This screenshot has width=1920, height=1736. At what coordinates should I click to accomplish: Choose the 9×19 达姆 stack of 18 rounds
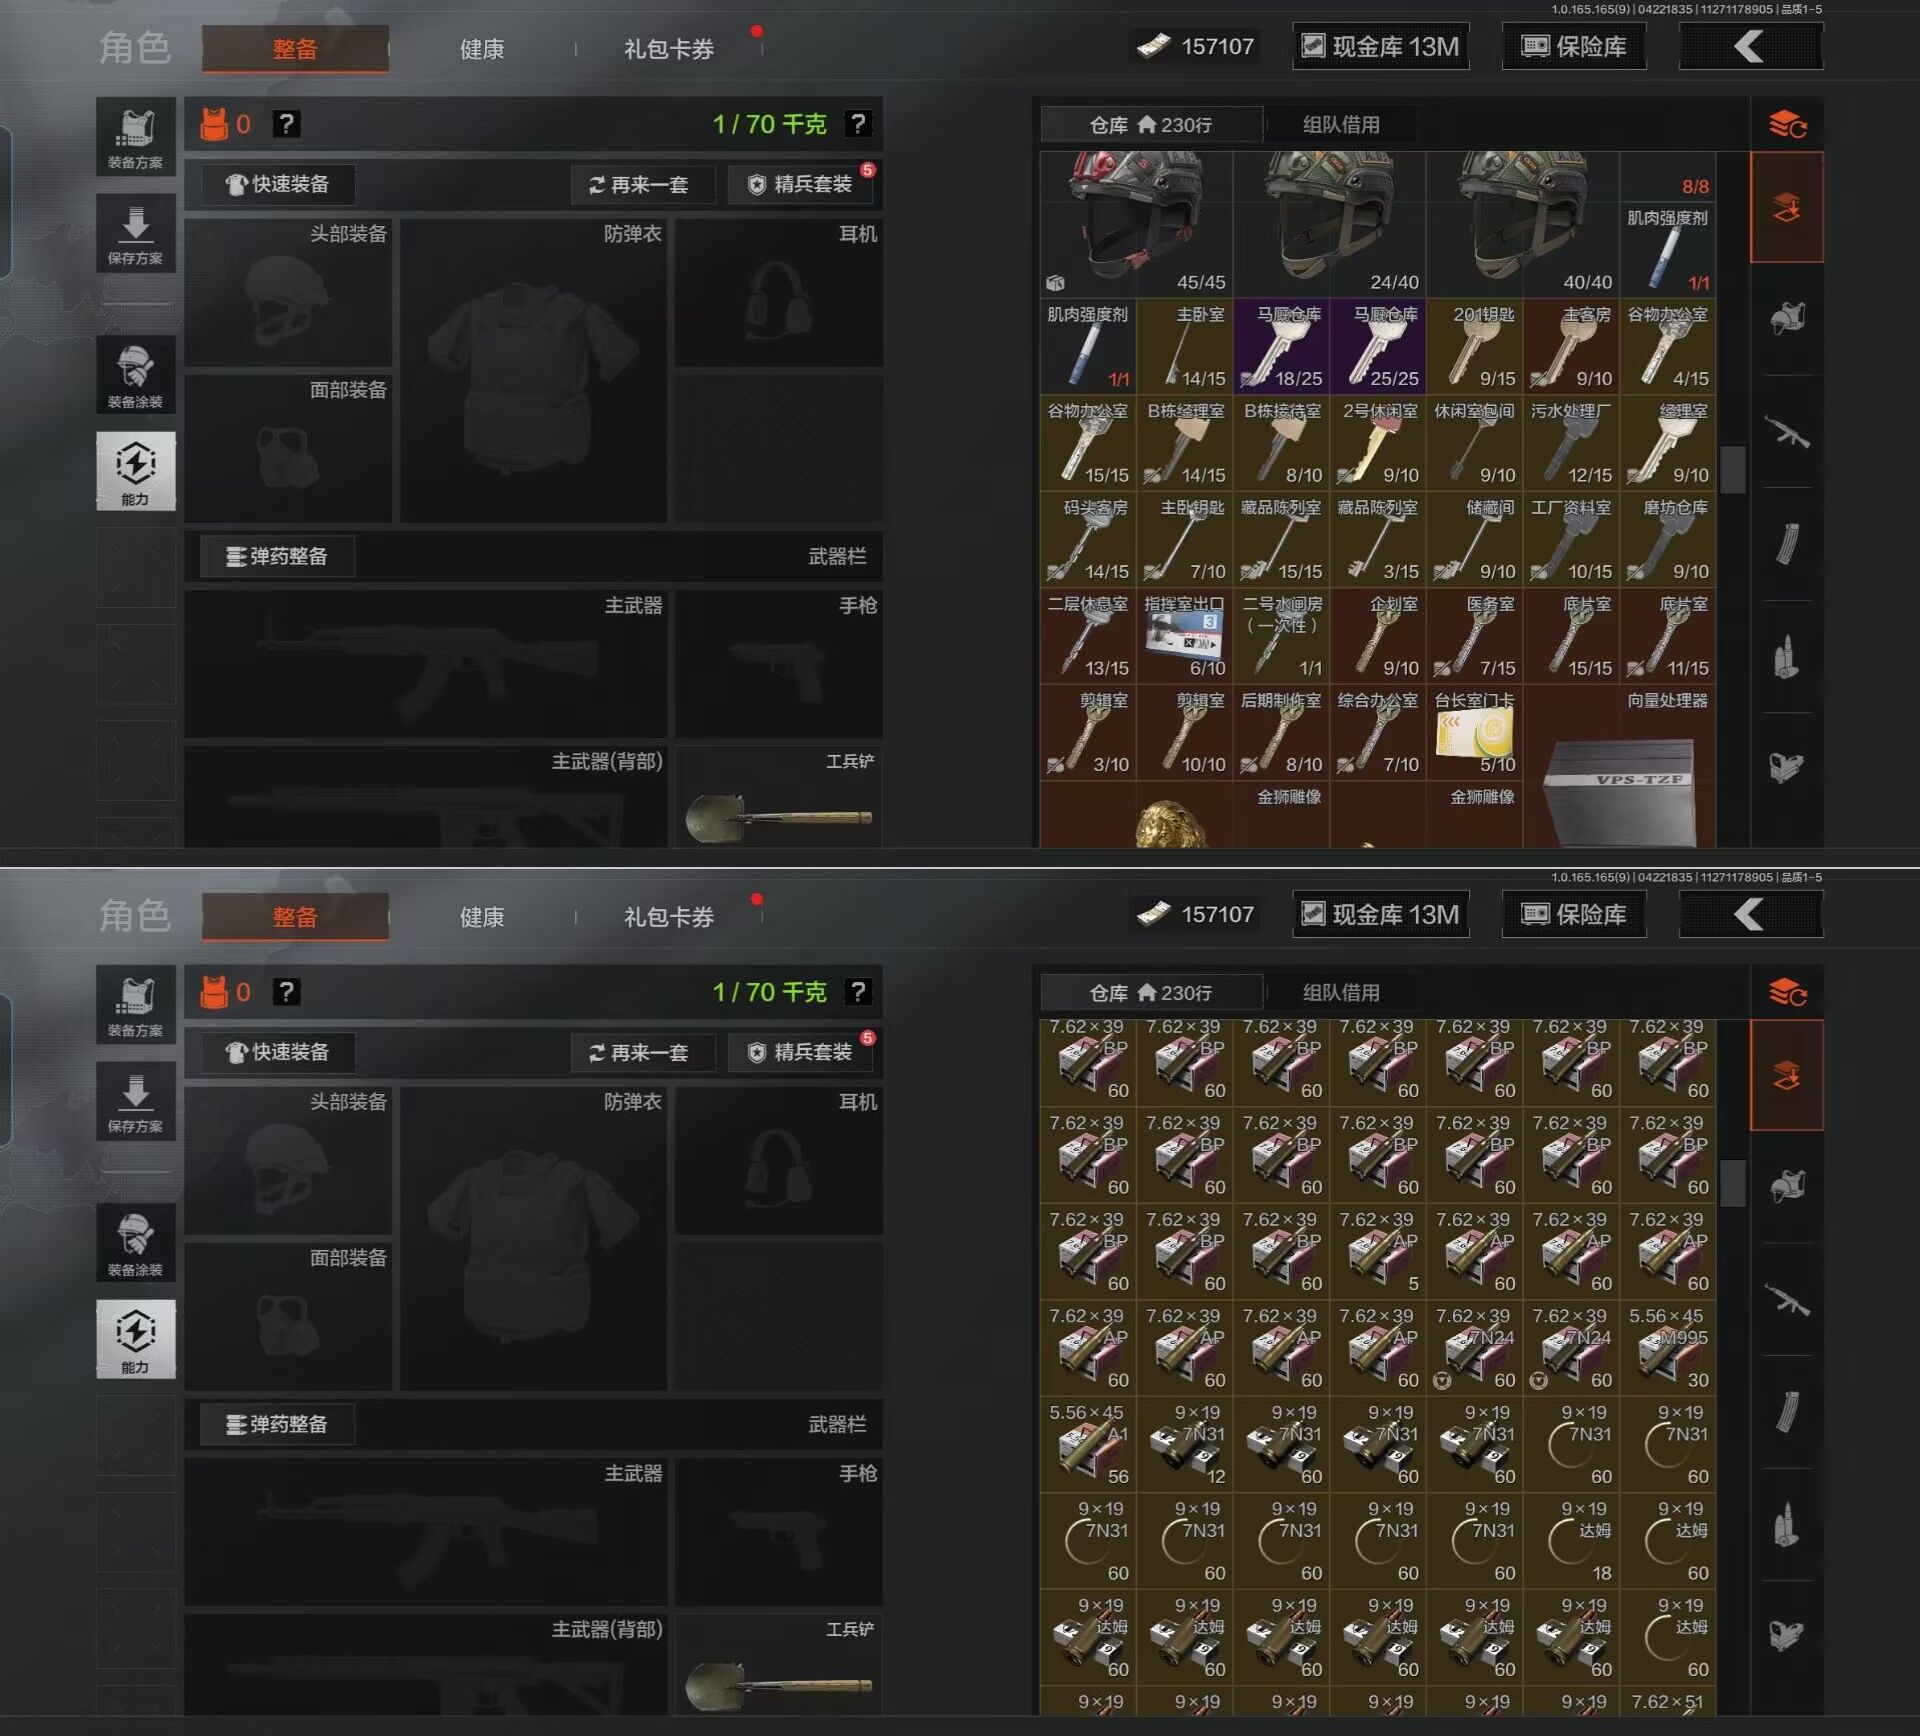[1571, 1541]
